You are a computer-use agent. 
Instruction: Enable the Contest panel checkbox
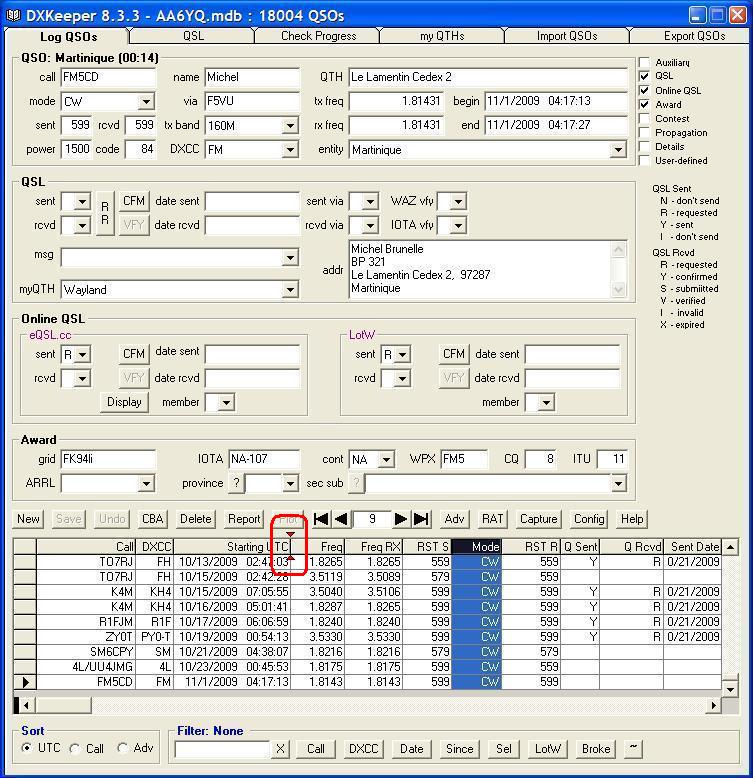pyautogui.click(x=644, y=119)
